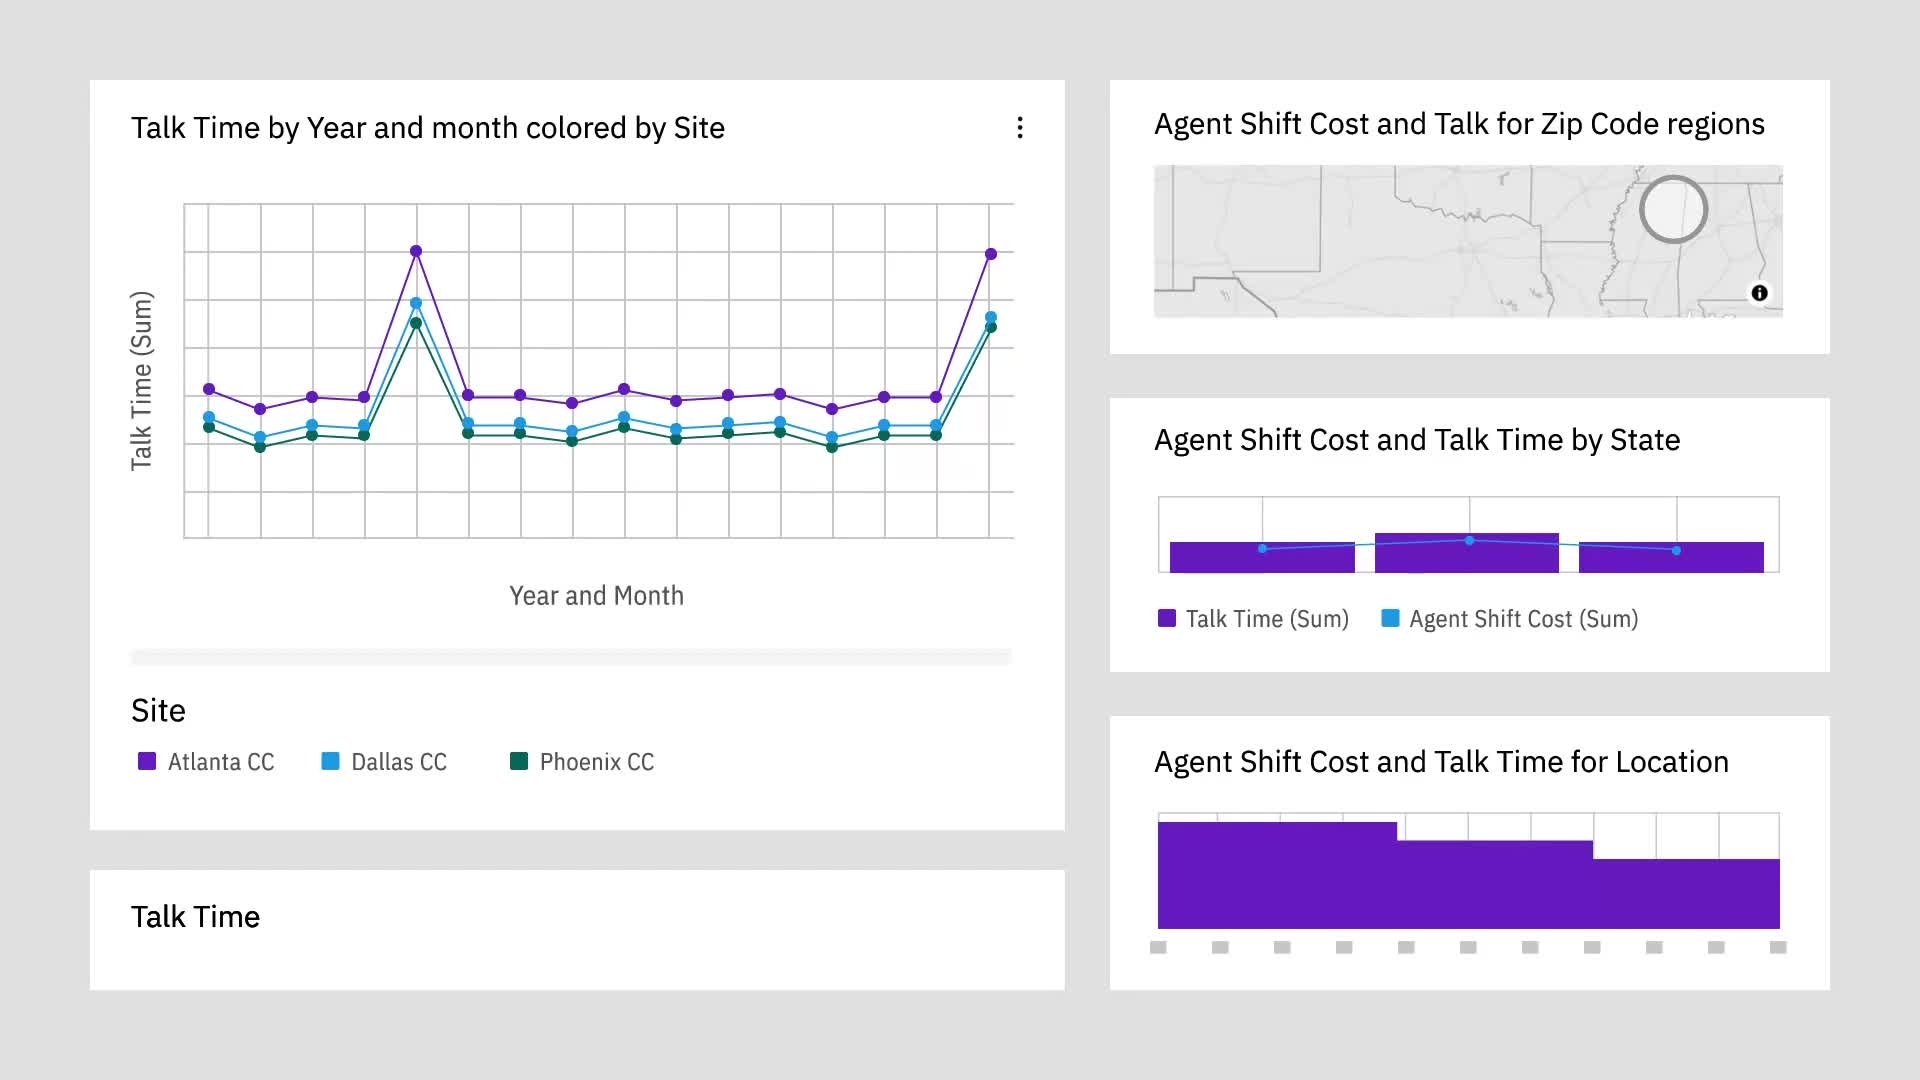Open the Talk Time card

coord(577,930)
